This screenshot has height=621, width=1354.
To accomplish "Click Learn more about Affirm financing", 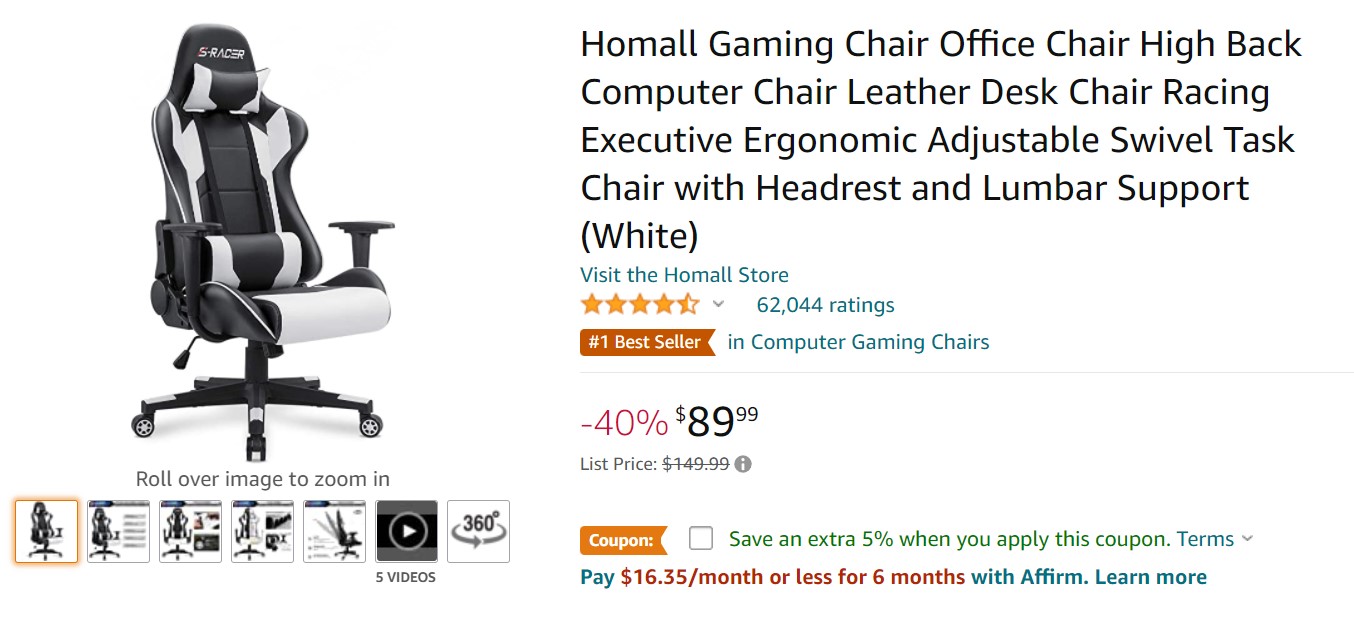I will [x=1150, y=577].
